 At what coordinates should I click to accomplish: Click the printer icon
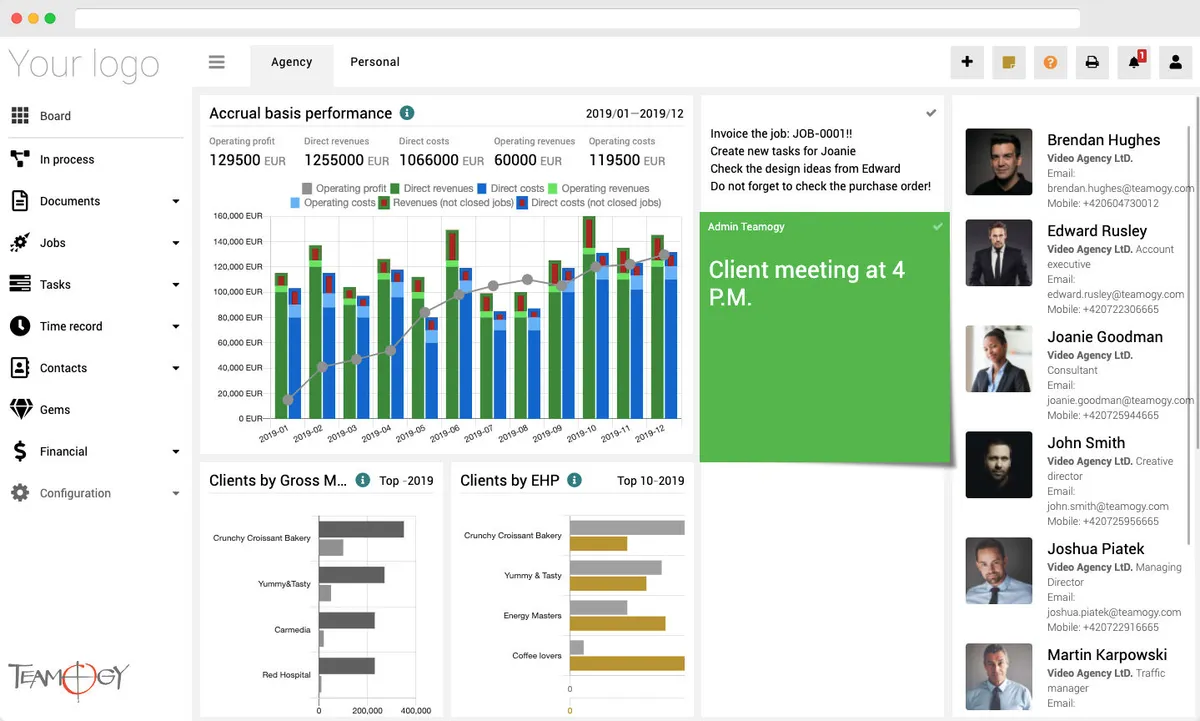[1092, 62]
